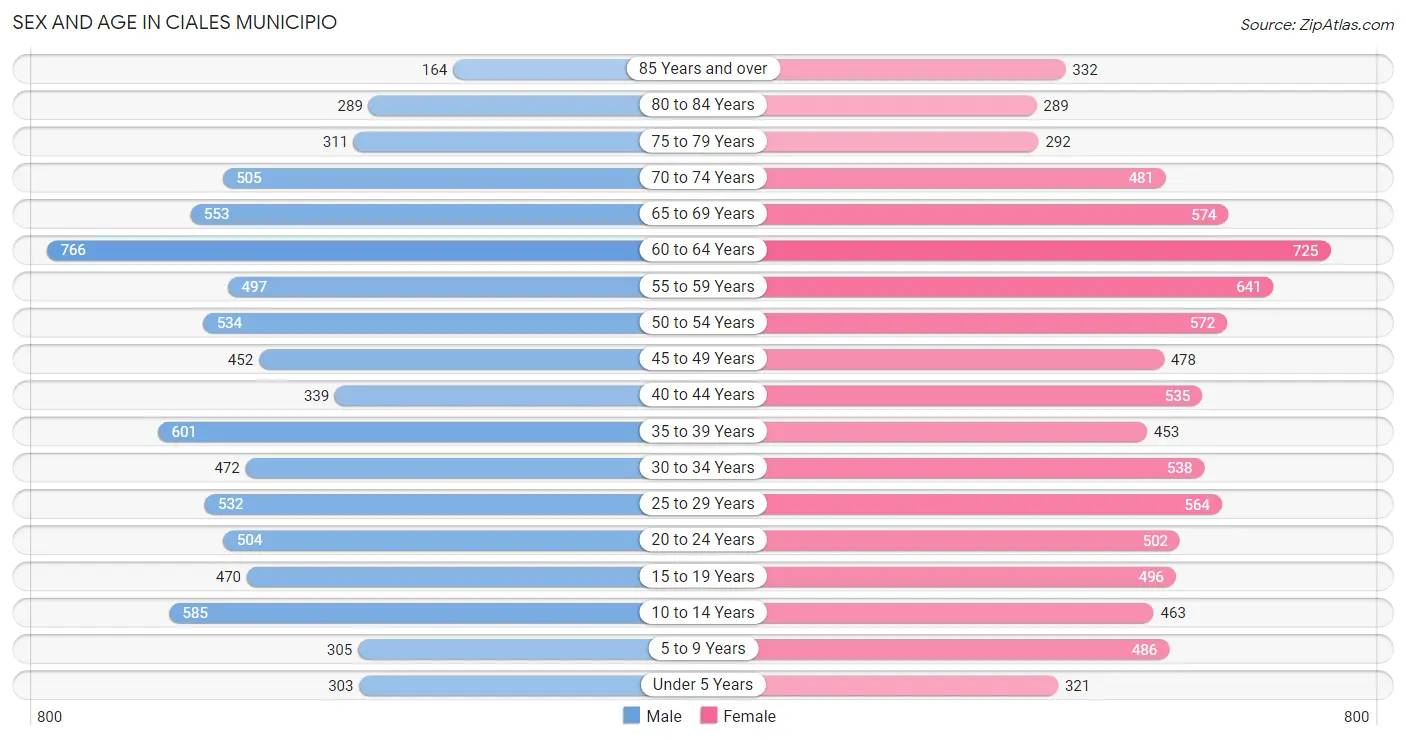Select the male bar for 60 to 64 Years
Image resolution: width=1406 pixels, height=740 pixels.
click(374, 250)
